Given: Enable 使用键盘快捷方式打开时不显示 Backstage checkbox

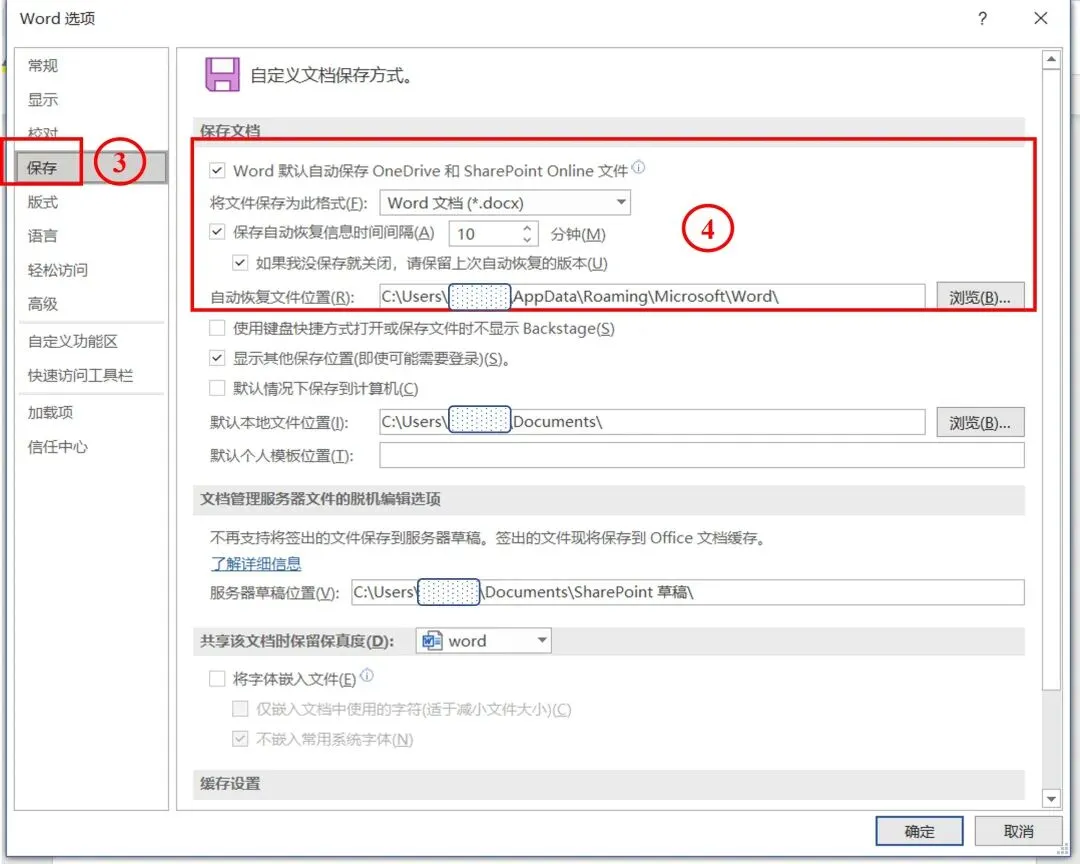Looking at the screenshot, I should click(217, 328).
